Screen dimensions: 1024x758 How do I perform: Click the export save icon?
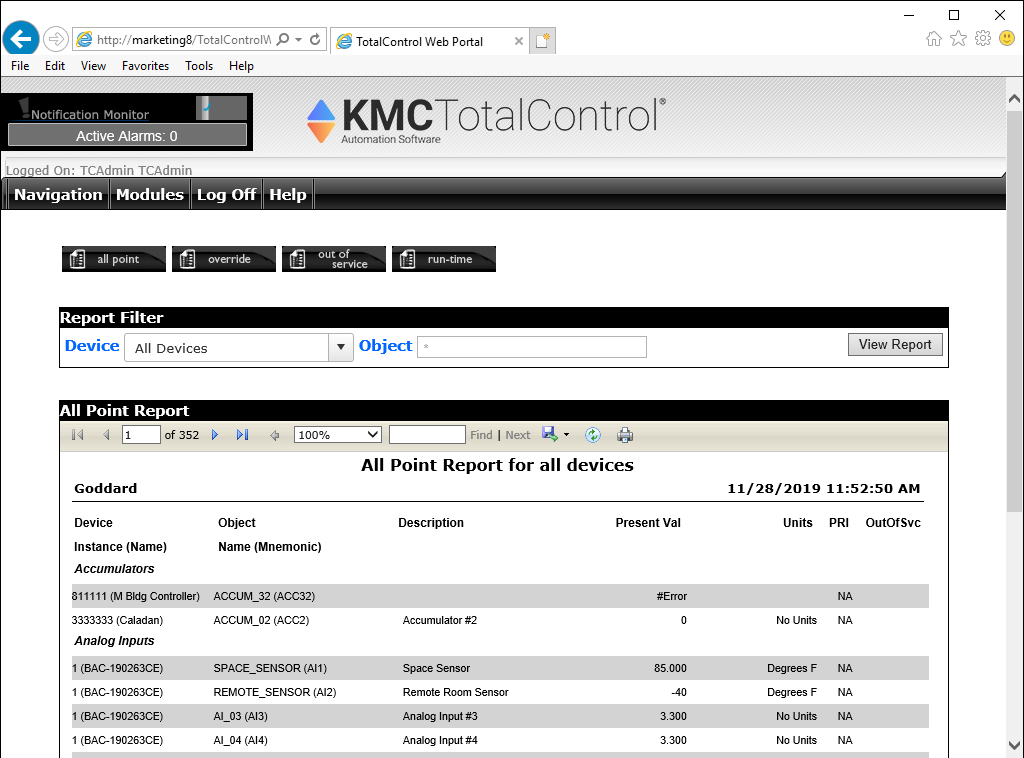(549, 434)
